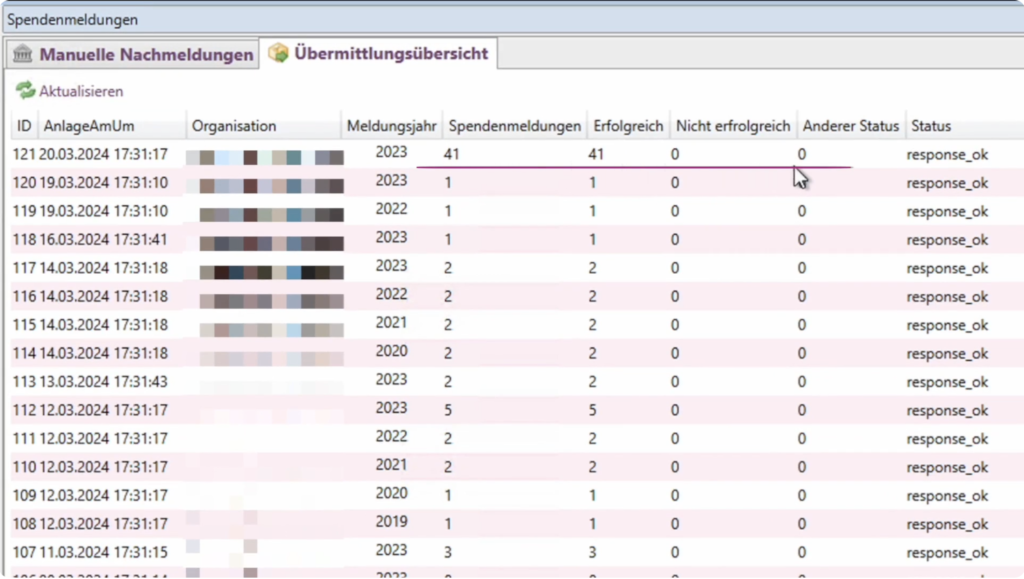Viewport: 1024px width, 579px height.
Task: Click timestamp 16.03.2024 17:31:41
Action: click(103, 240)
